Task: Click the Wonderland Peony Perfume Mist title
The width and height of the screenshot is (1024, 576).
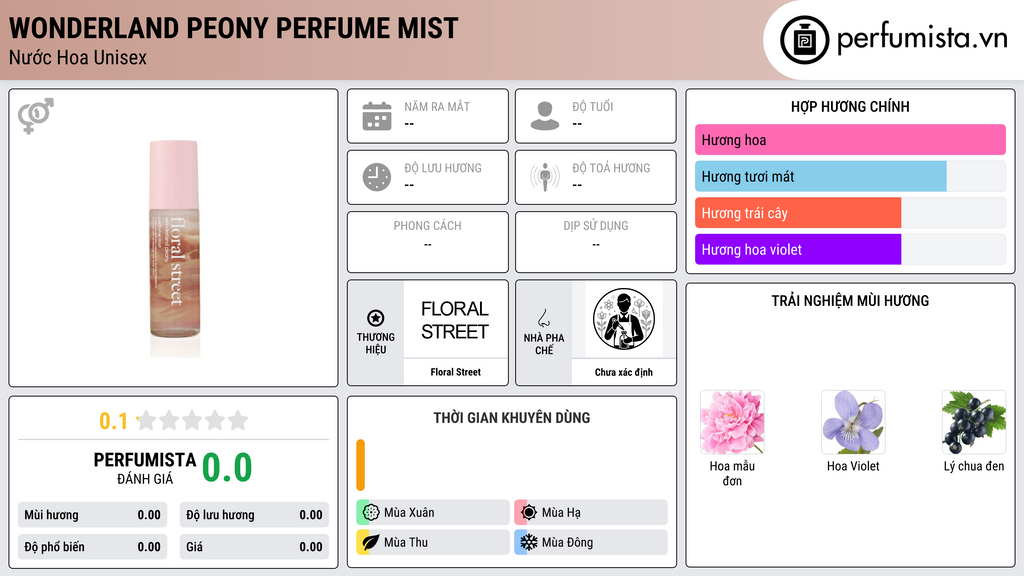Action: pyautogui.click(x=233, y=28)
